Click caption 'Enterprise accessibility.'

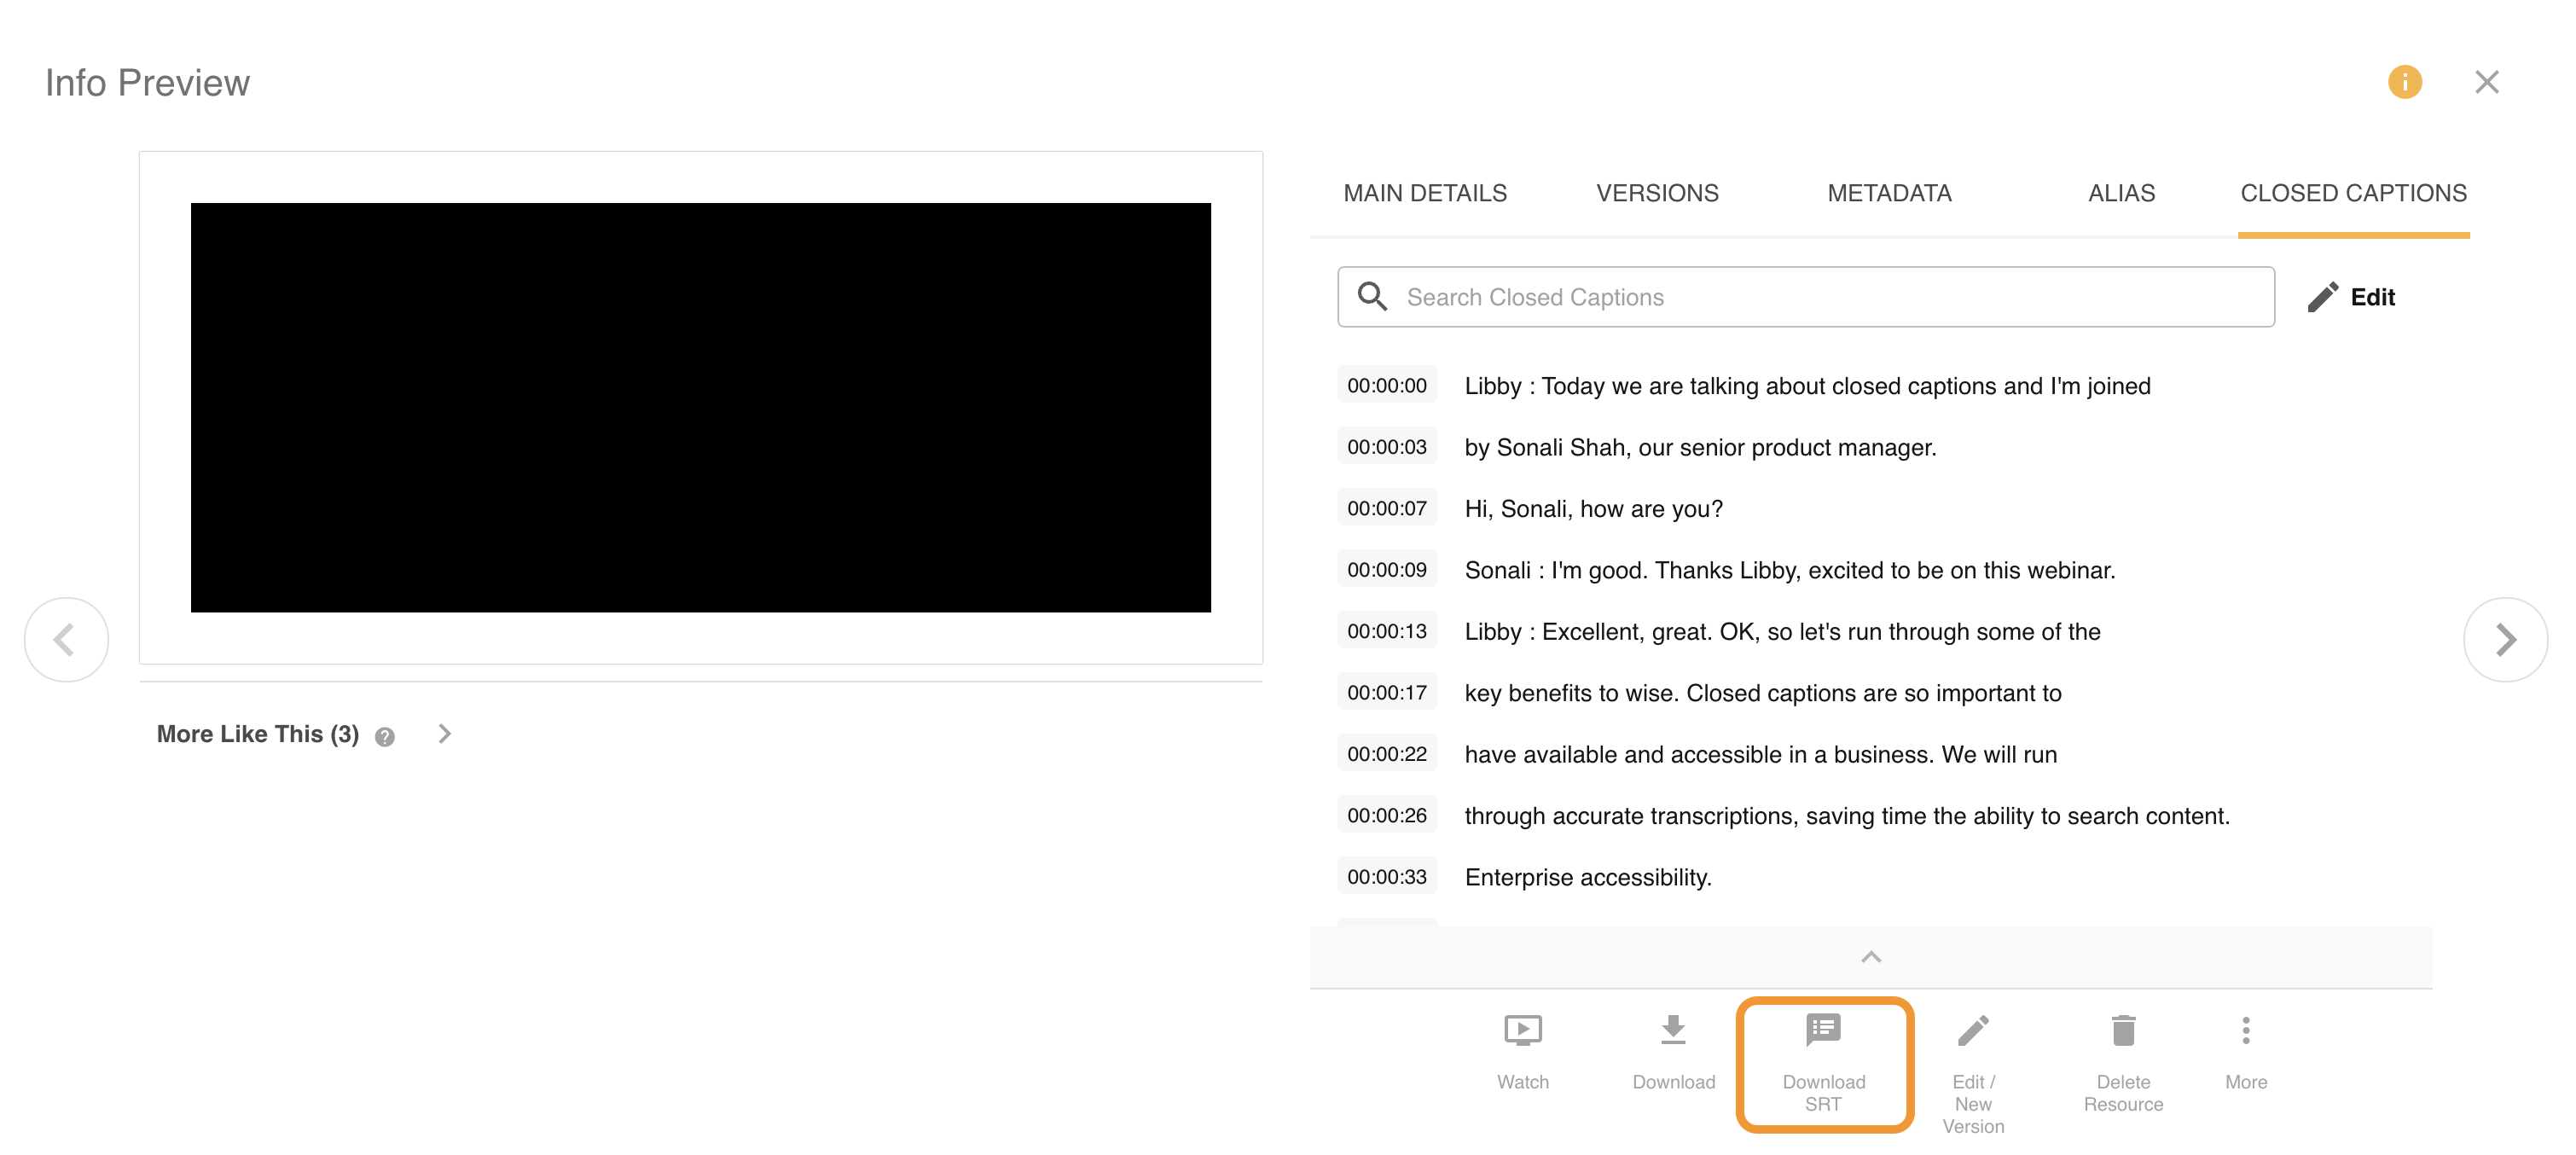tap(1588, 877)
